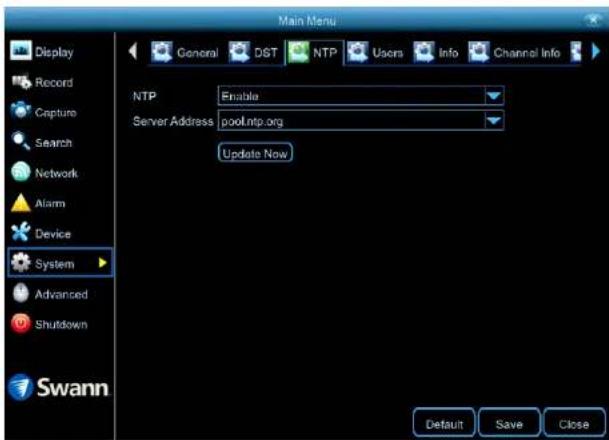Click the DST tab gear icon
The image size is (609, 440).
click(239, 52)
